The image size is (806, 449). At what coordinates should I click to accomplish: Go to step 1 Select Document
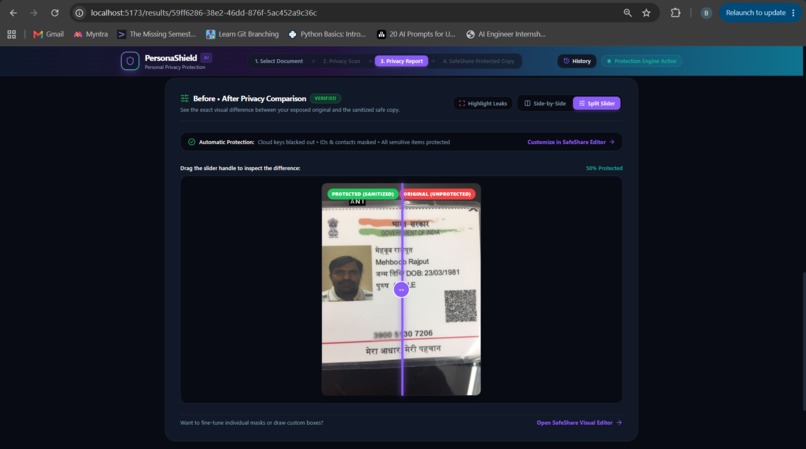pos(279,61)
